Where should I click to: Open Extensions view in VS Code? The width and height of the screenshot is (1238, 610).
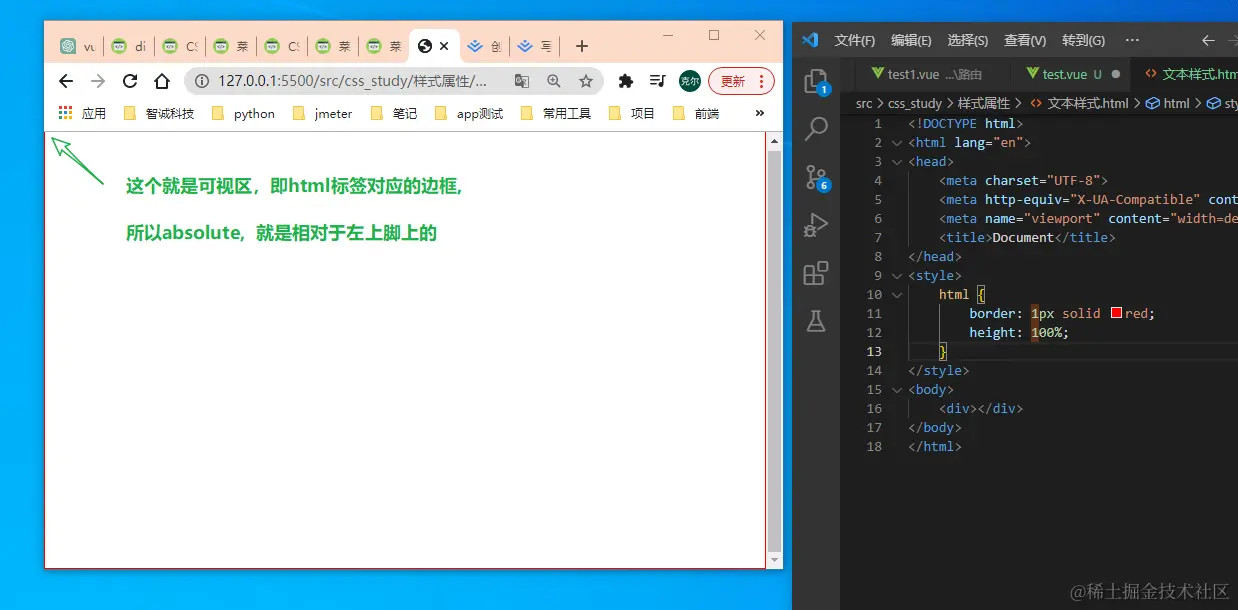(816, 273)
